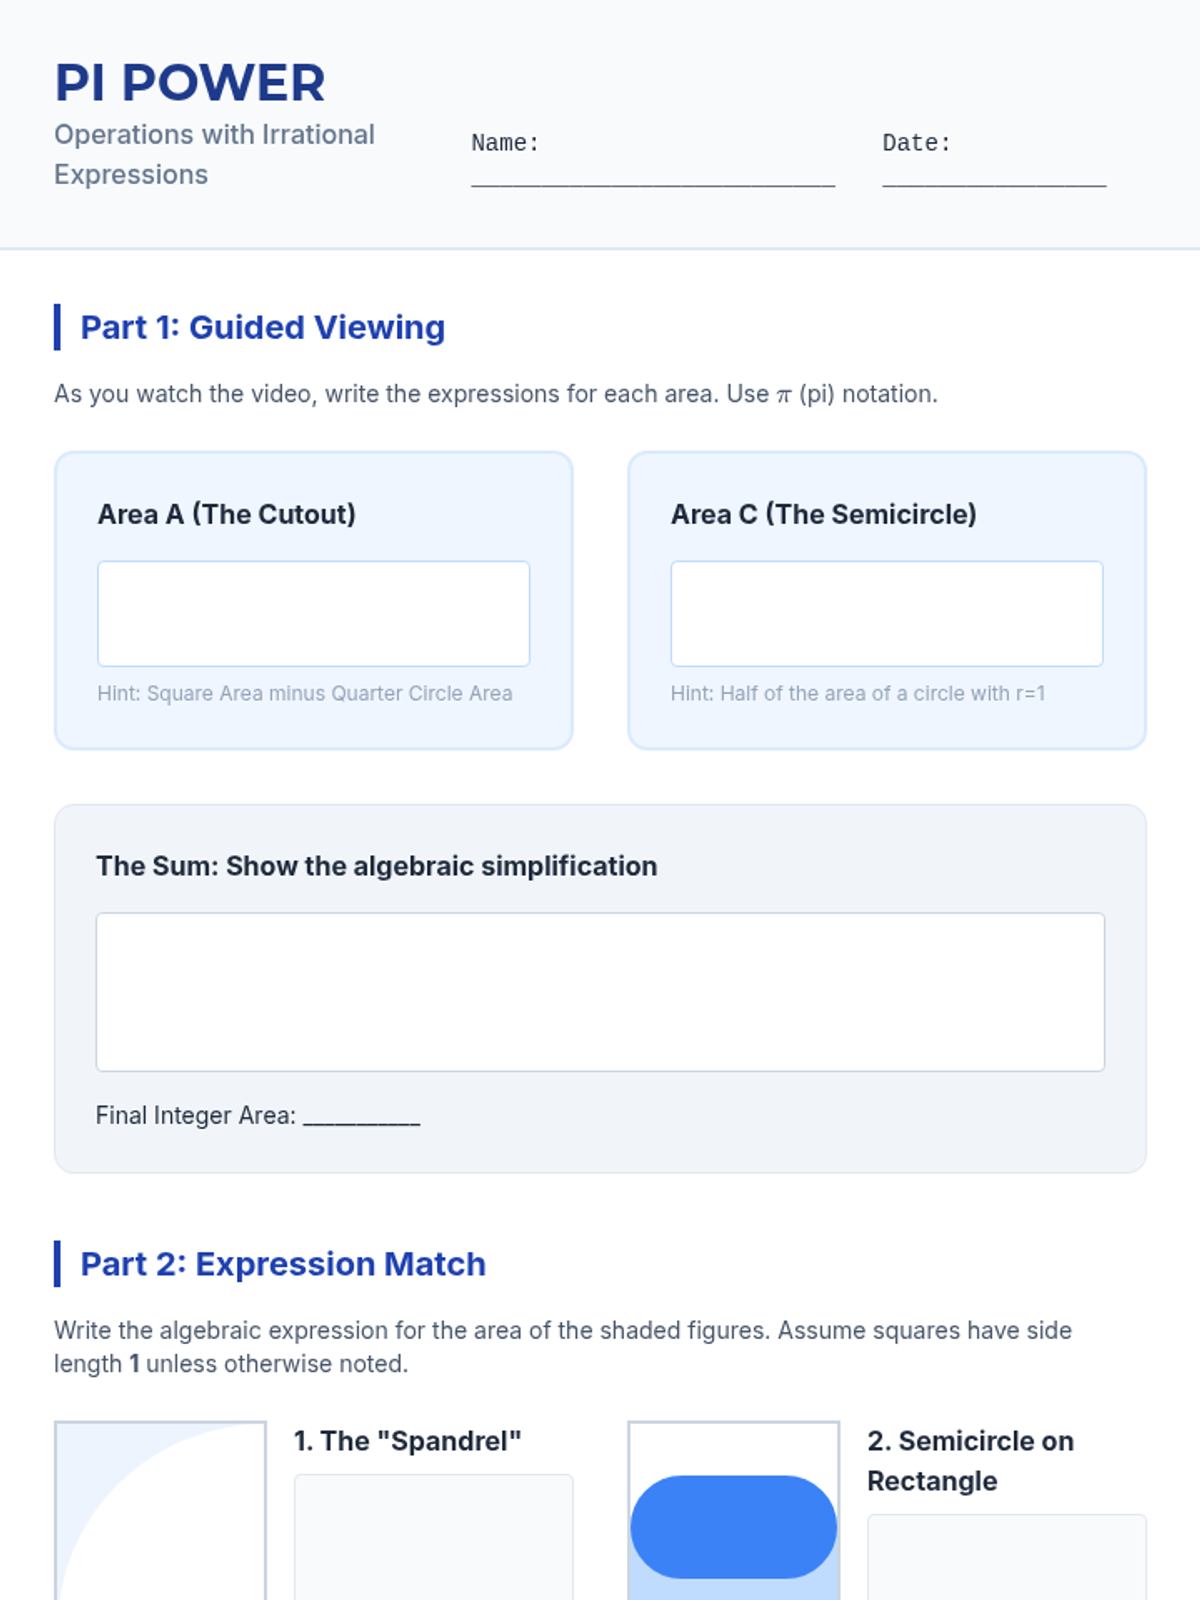Click the Semicircle on Rectangle answer box

[1006, 1560]
